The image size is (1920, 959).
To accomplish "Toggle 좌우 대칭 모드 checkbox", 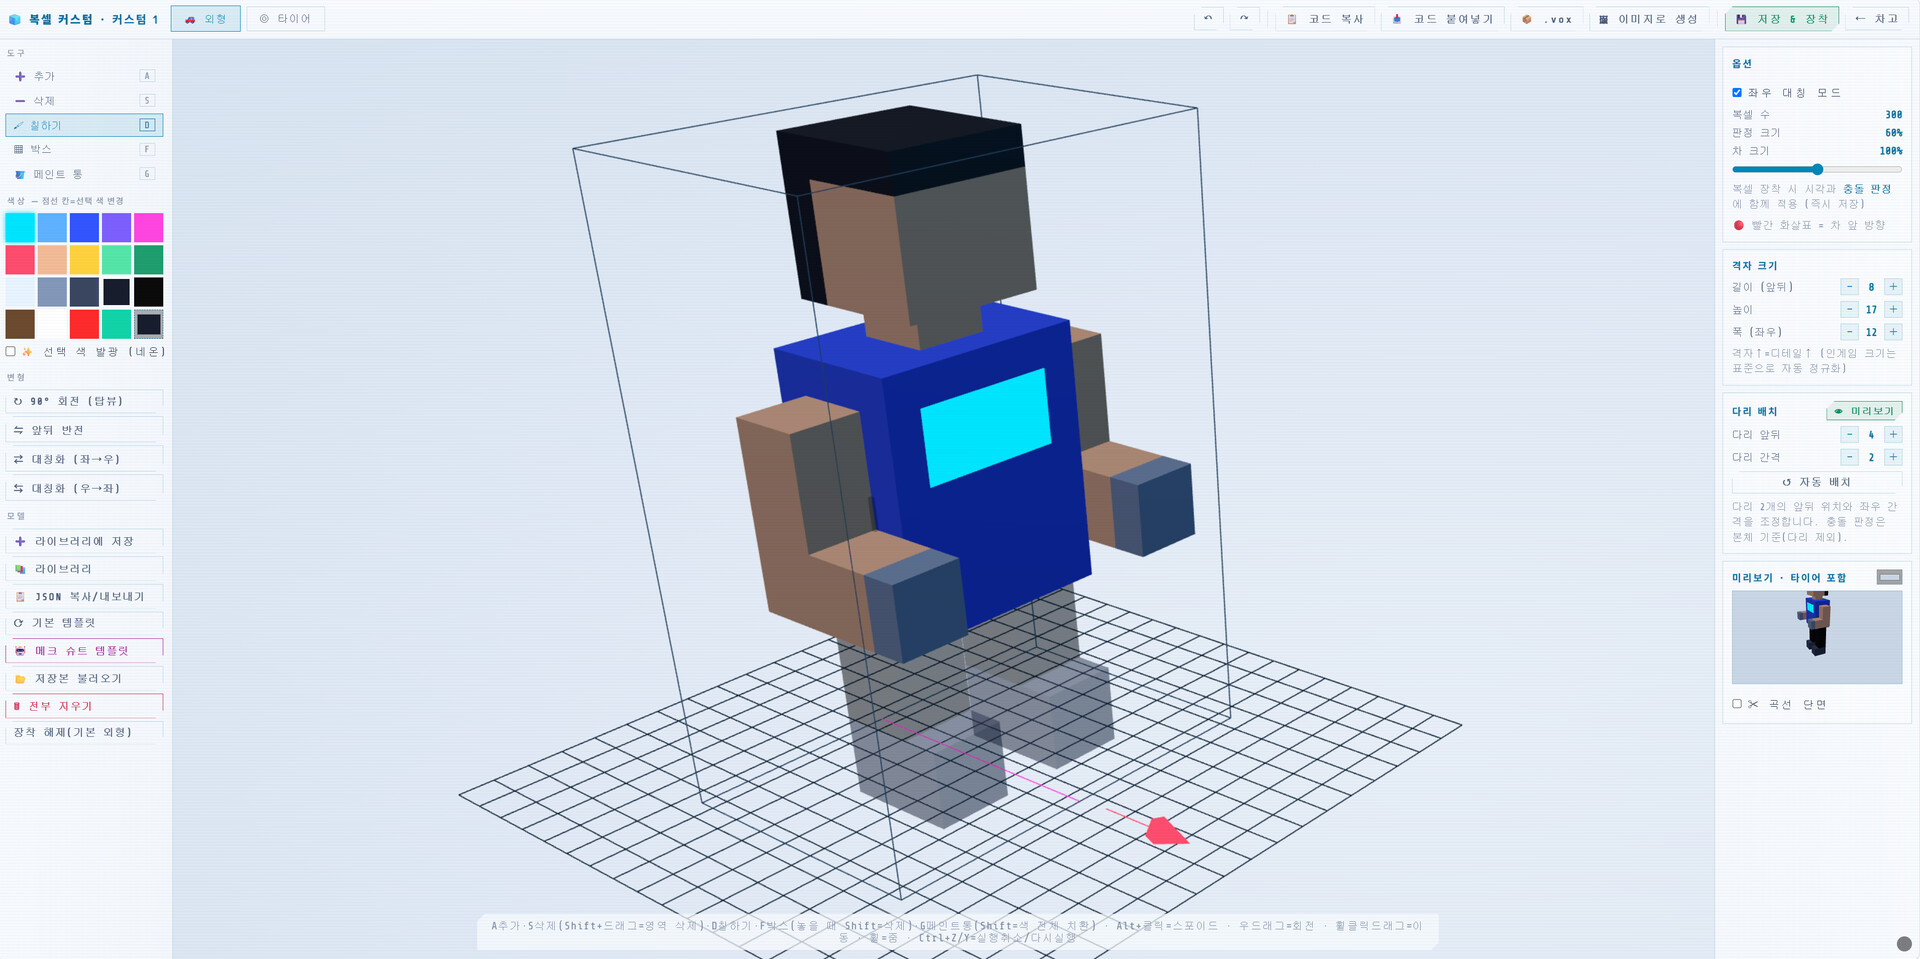I will (x=1737, y=93).
